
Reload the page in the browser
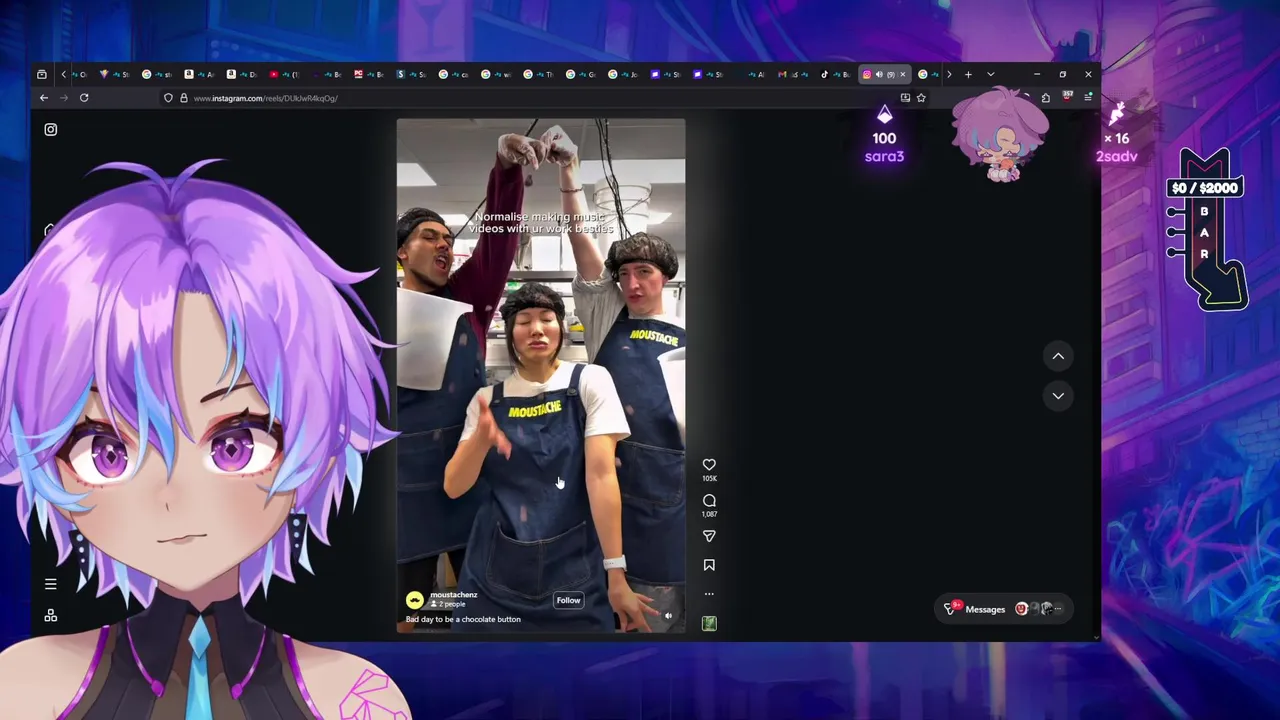pyautogui.click(x=84, y=98)
